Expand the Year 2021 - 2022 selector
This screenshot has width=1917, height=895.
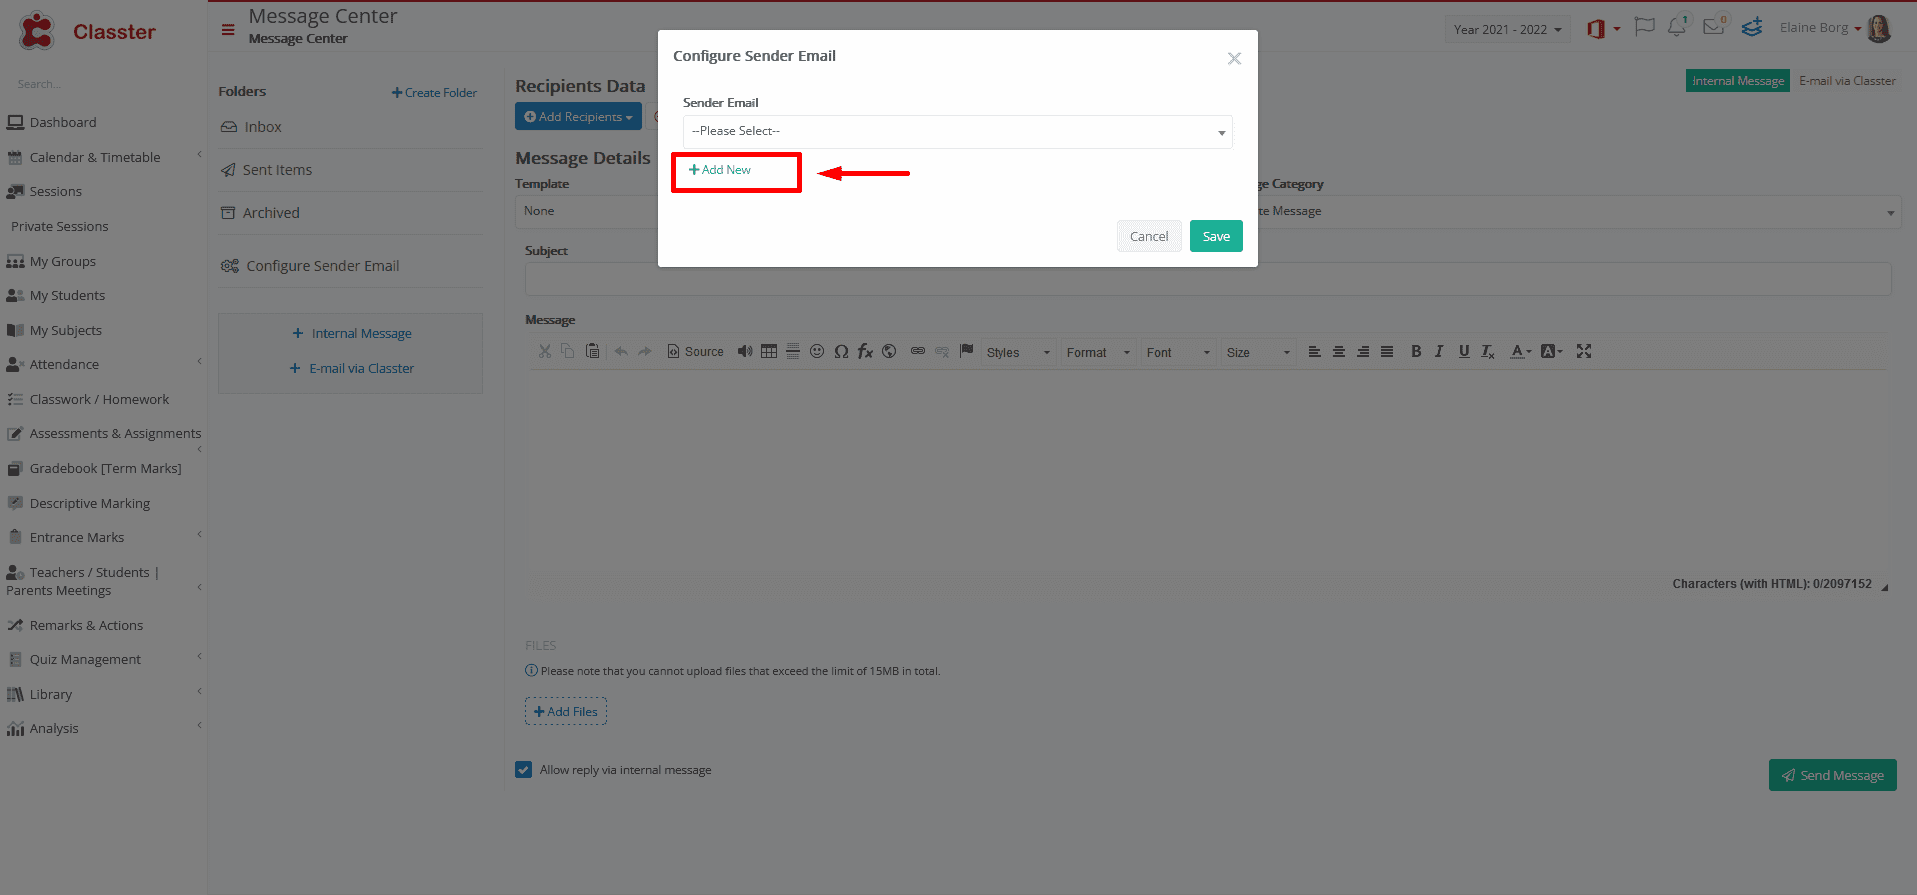click(x=1507, y=29)
